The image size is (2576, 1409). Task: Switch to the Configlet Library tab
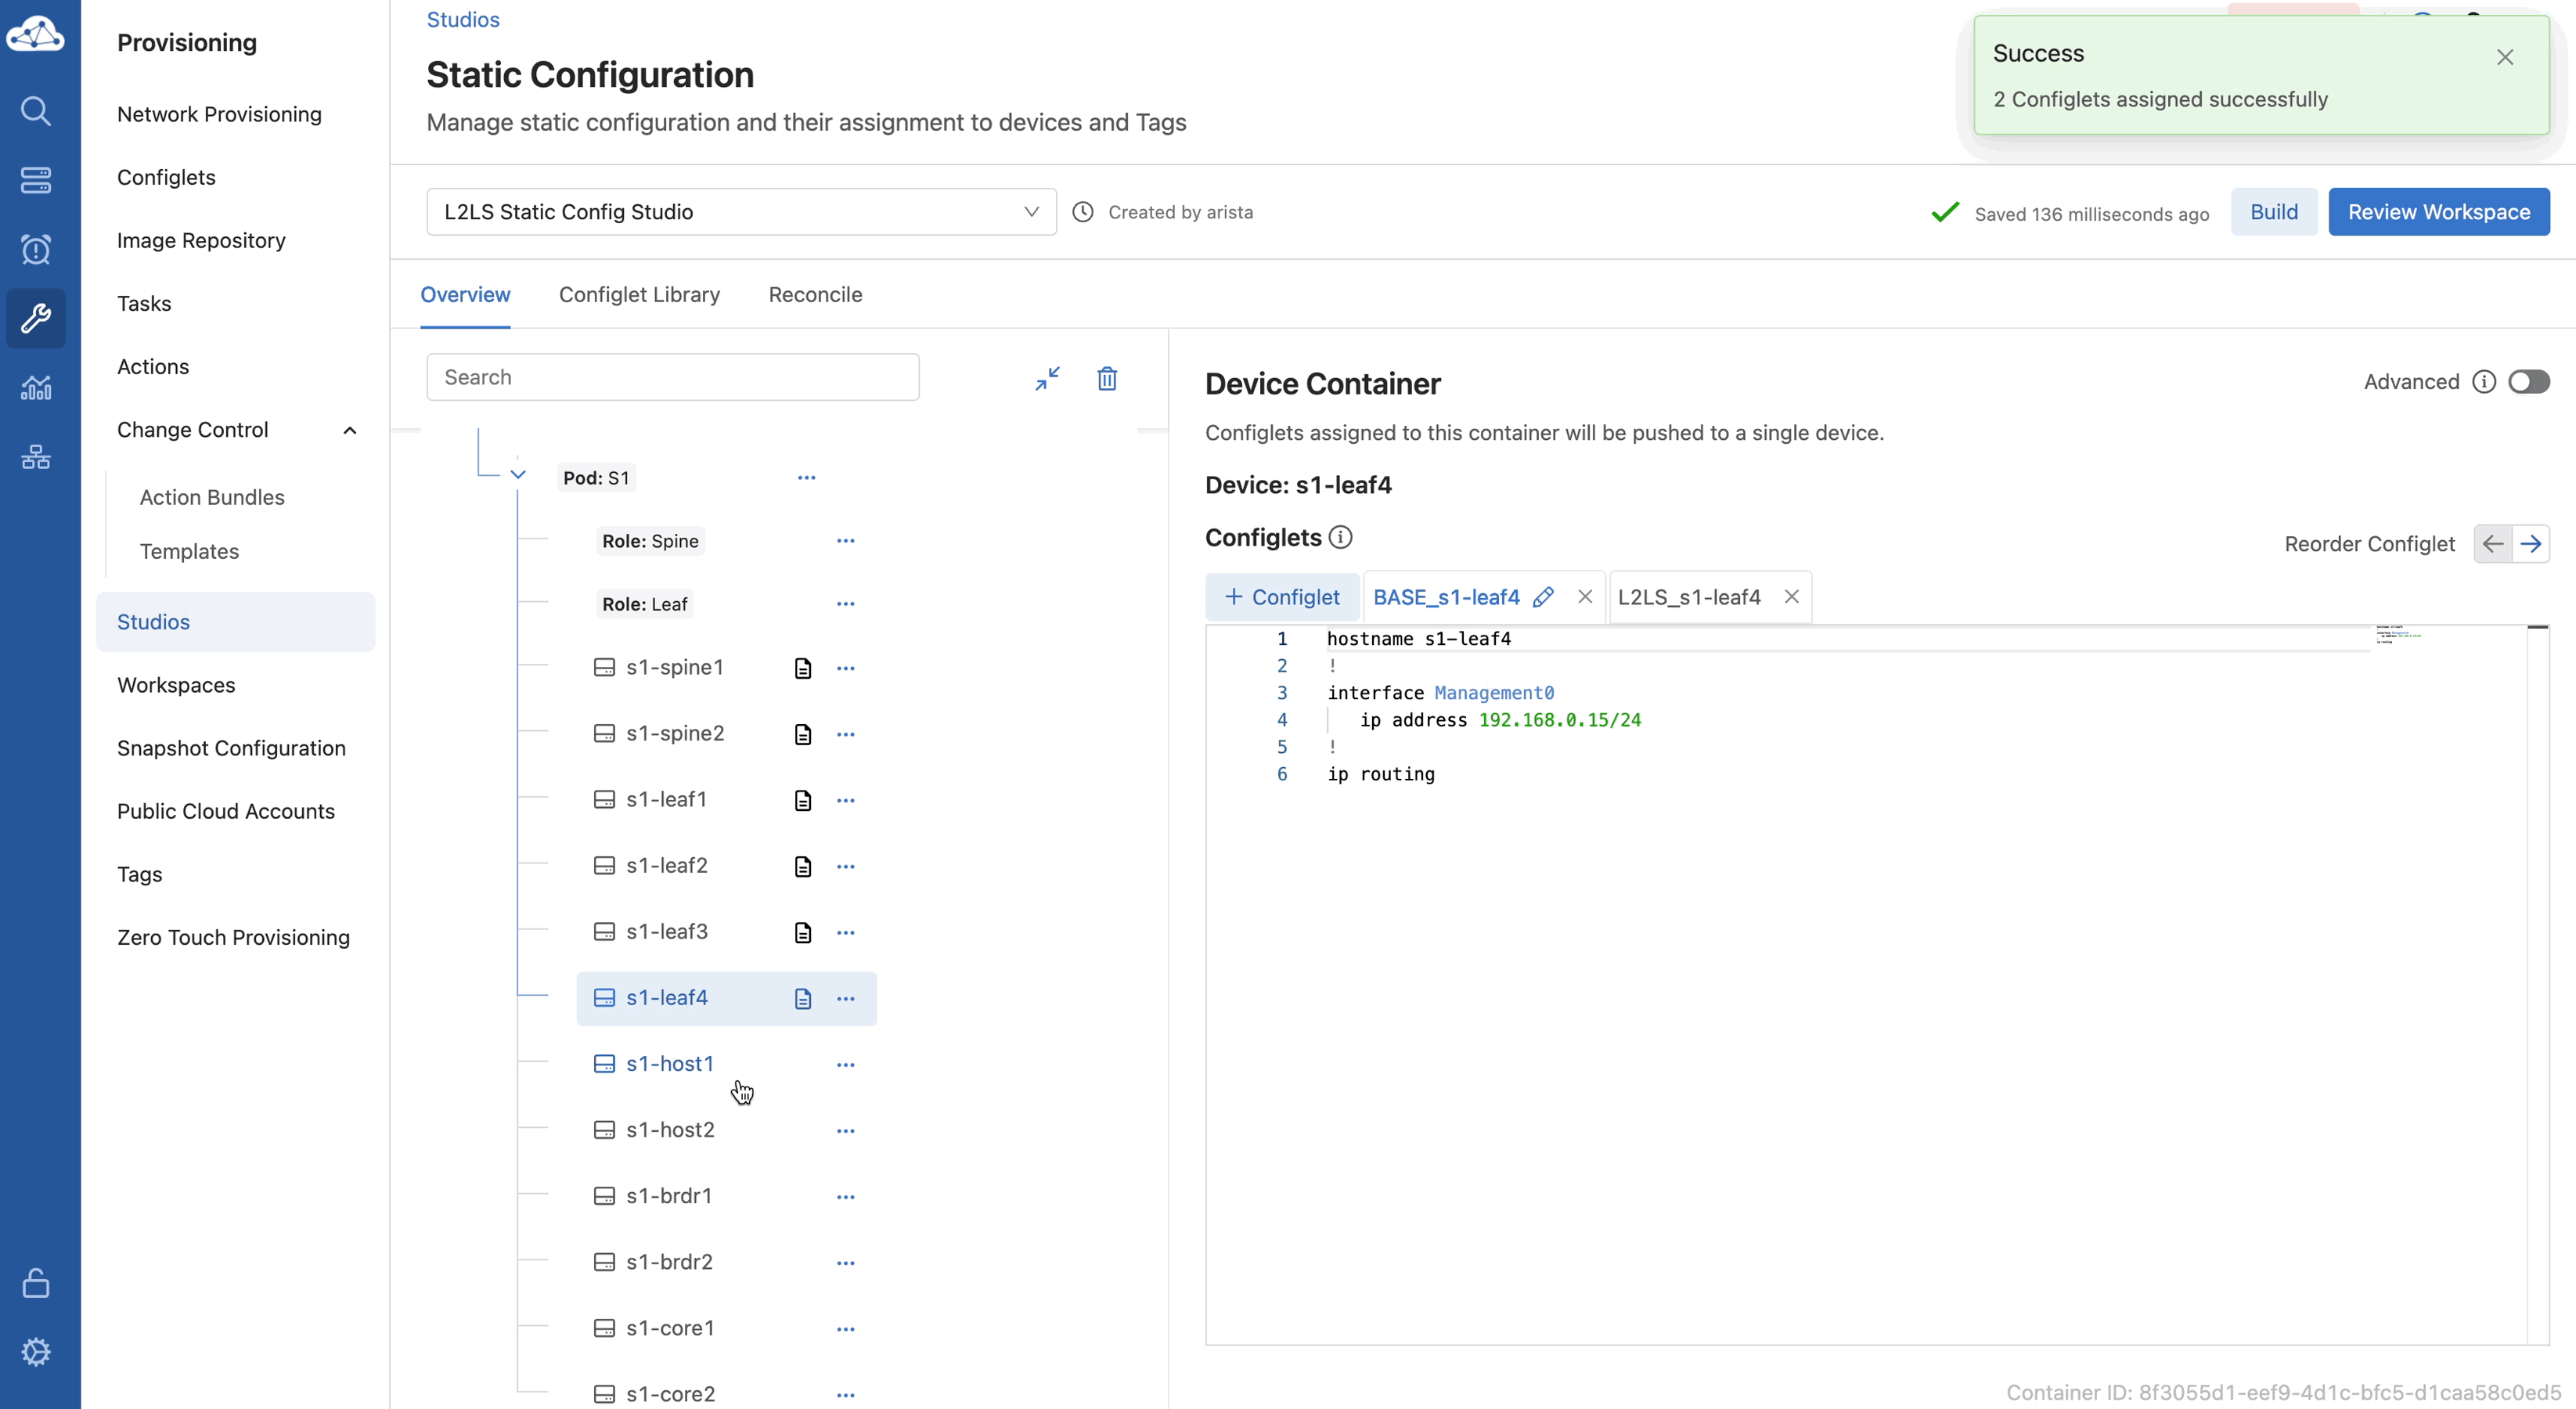(639, 295)
